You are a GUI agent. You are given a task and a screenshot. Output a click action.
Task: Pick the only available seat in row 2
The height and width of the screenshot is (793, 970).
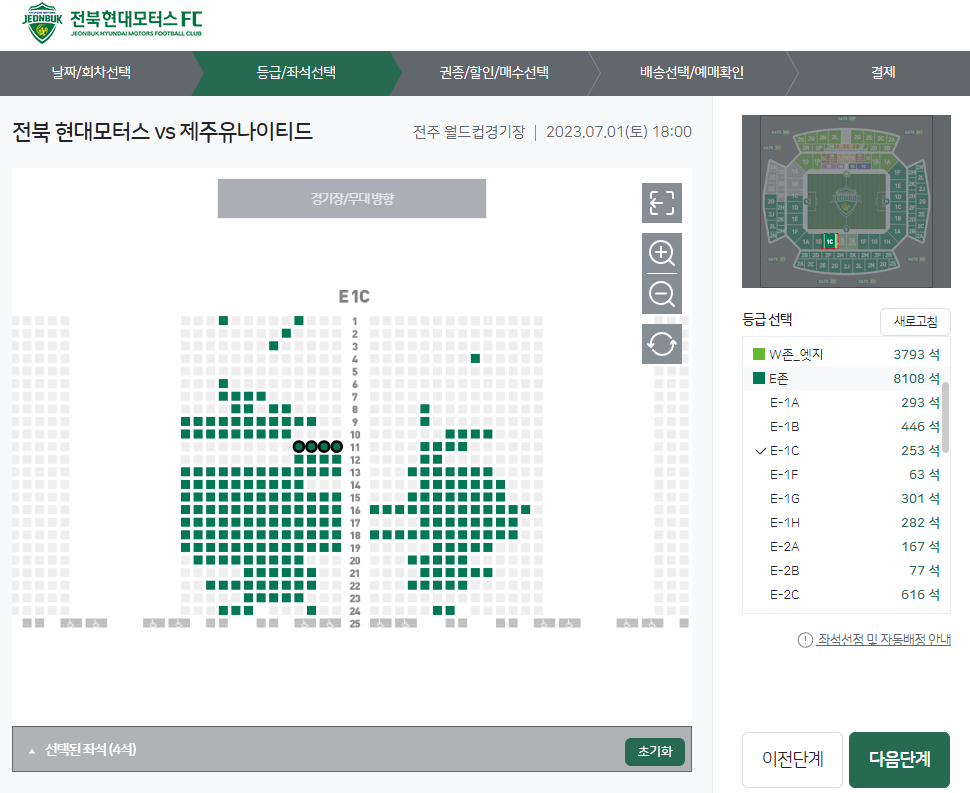(286, 333)
